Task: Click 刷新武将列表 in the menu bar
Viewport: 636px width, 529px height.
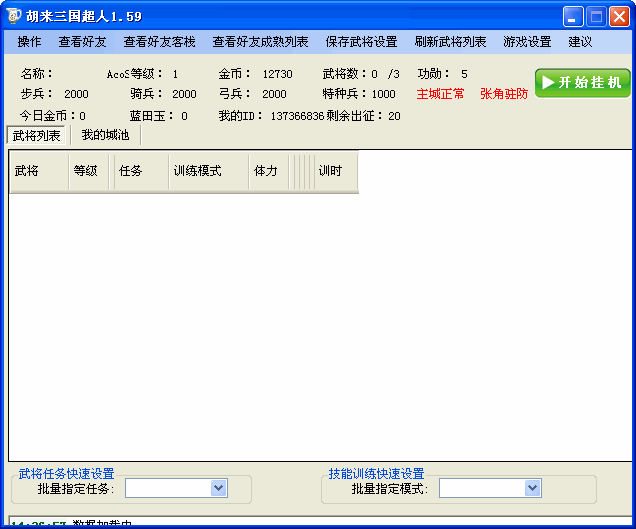Action: (x=450, y=42)
